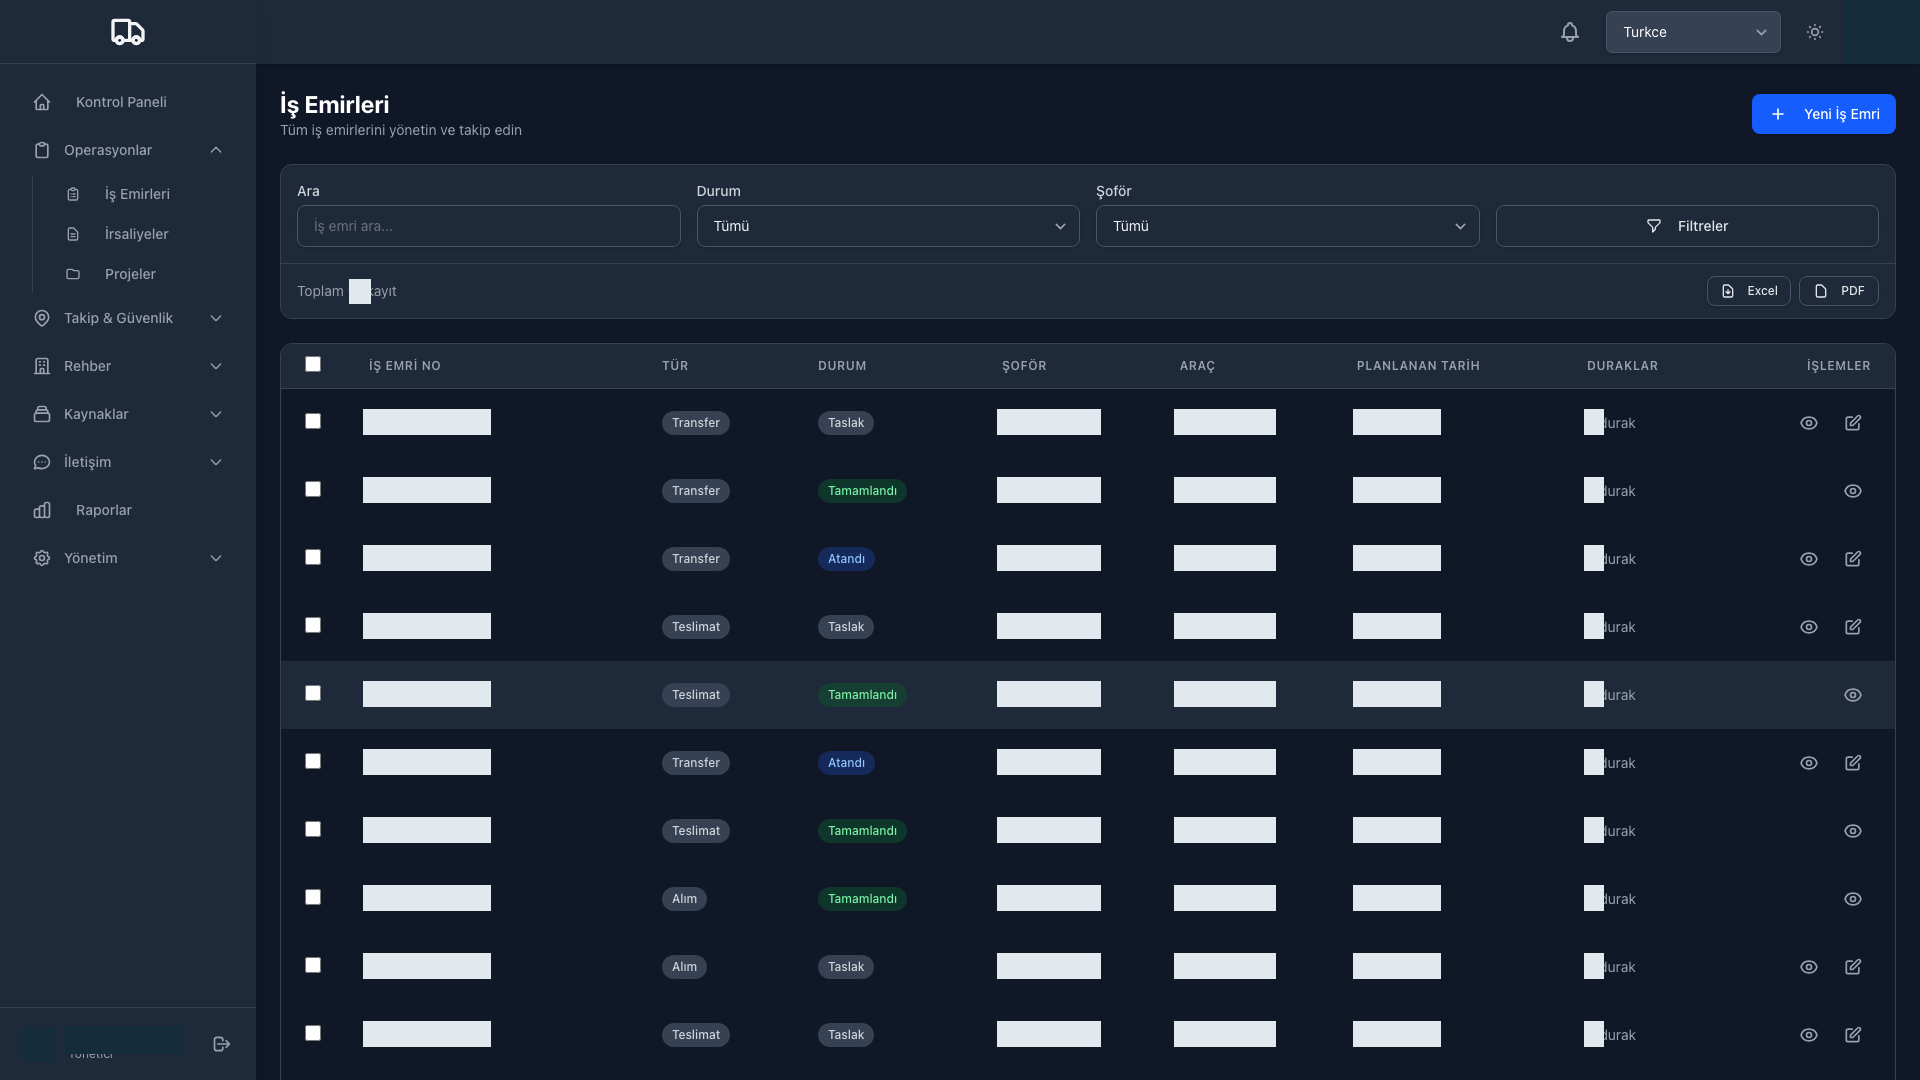Click the DURUM column header

tap(842, 366)
